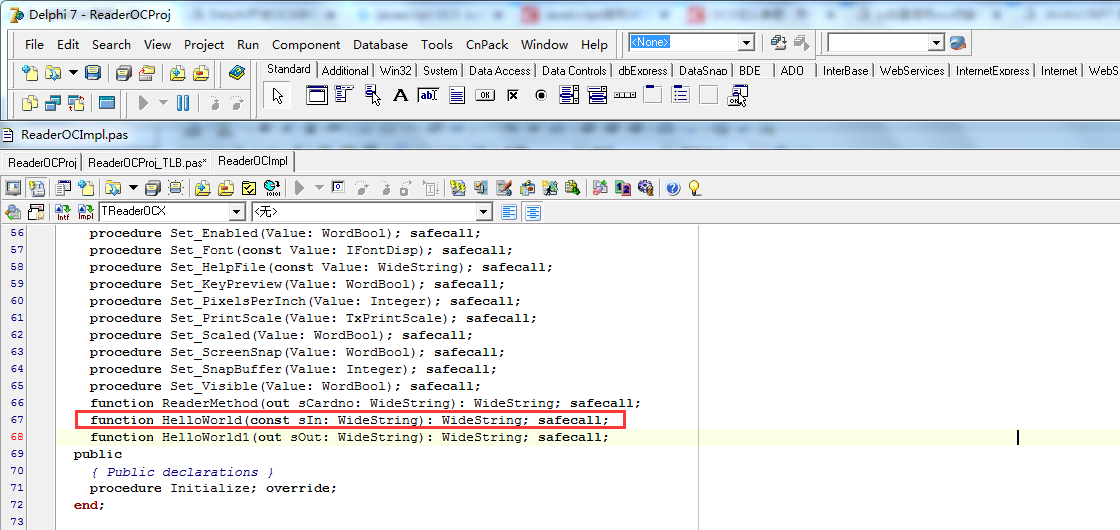Select the MainMenu component icon

[x=345, y=94]
